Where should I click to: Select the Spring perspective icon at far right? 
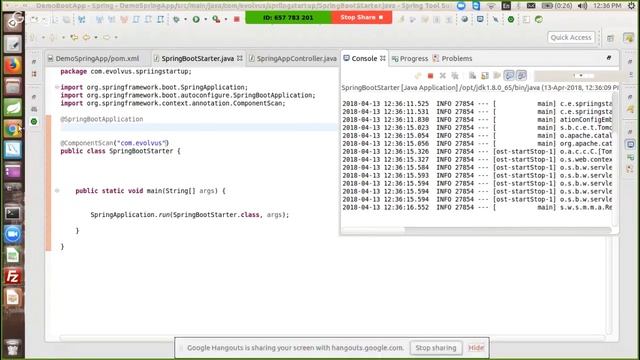[629, 38]
